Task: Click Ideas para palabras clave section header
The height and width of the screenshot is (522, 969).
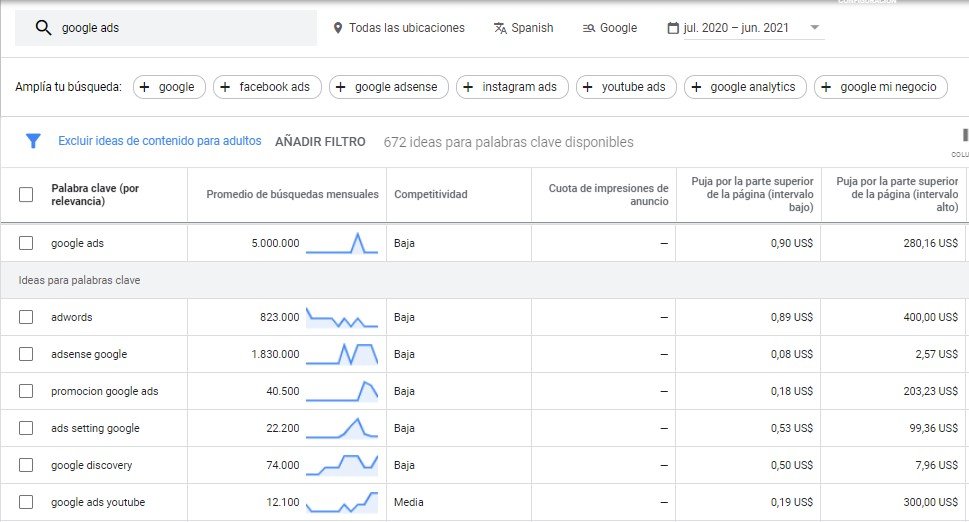Action: pos(79,280)
